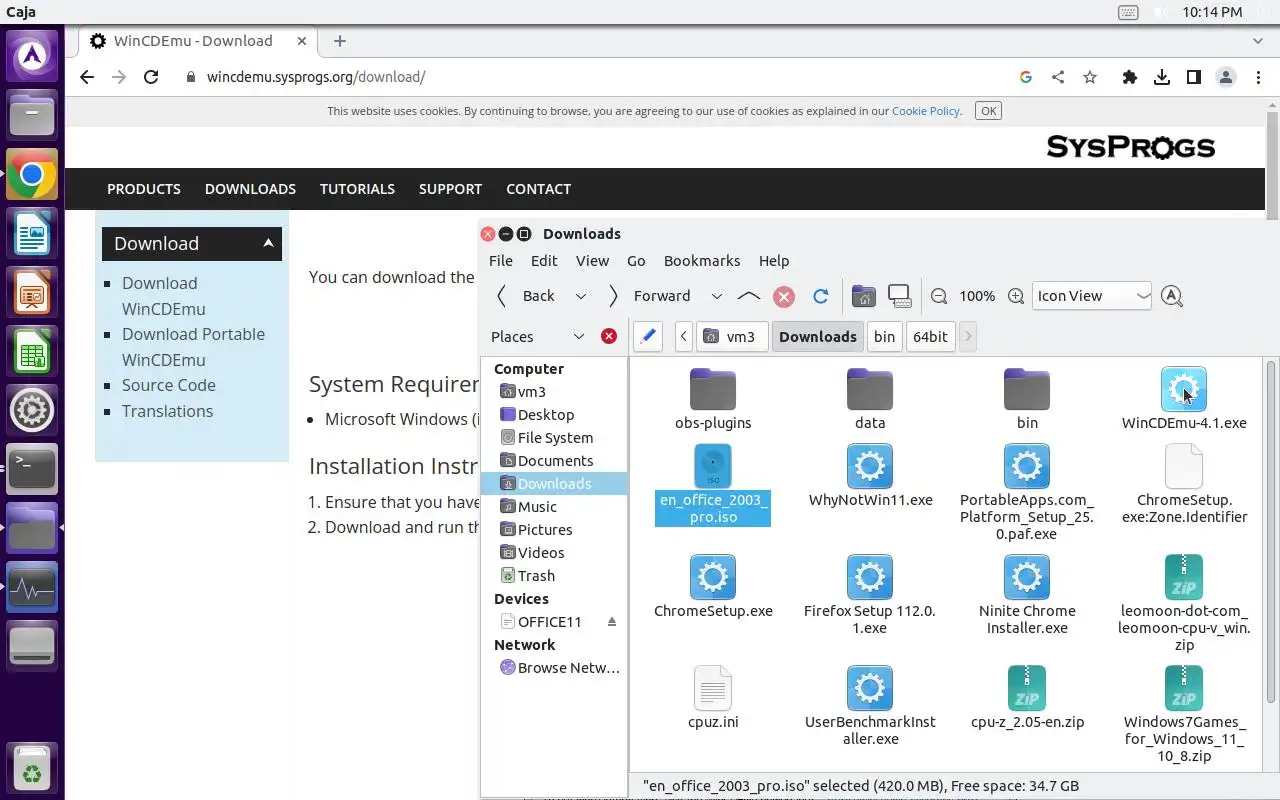
Task: Reload the WinCDEmu browser page
Action: pos(151,77)
